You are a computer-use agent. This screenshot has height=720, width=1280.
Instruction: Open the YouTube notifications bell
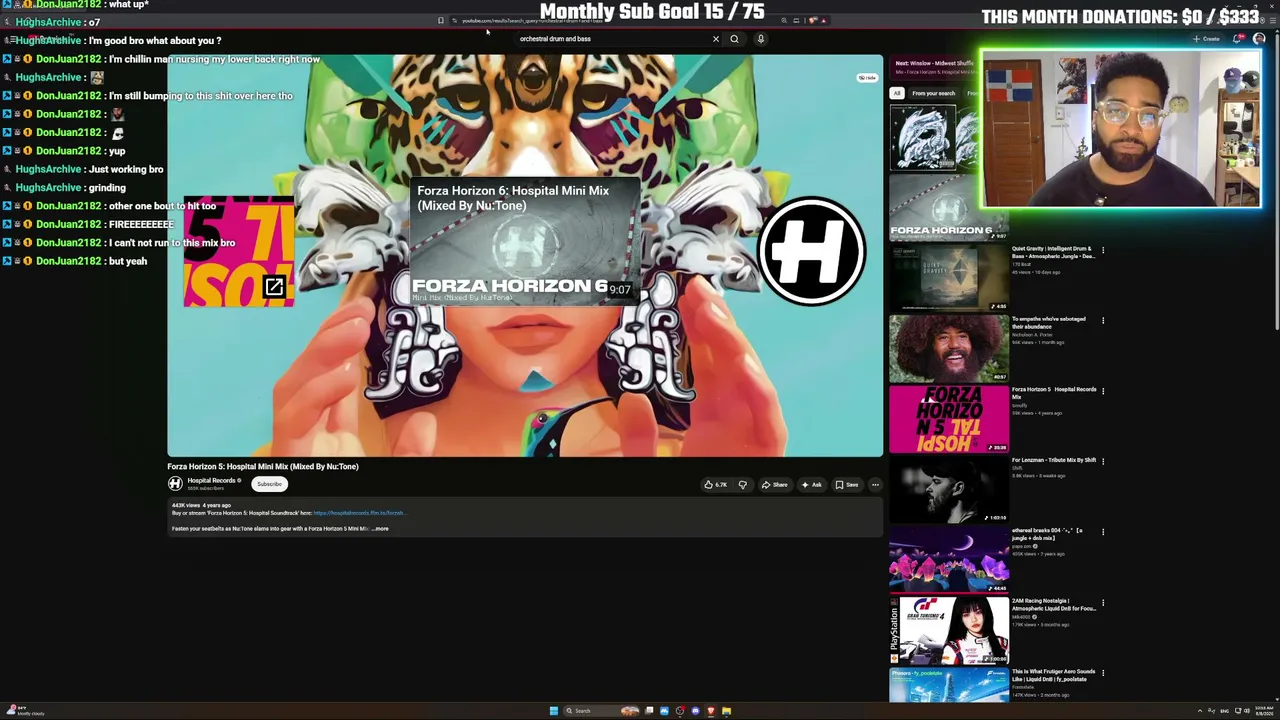(1238, 39)
